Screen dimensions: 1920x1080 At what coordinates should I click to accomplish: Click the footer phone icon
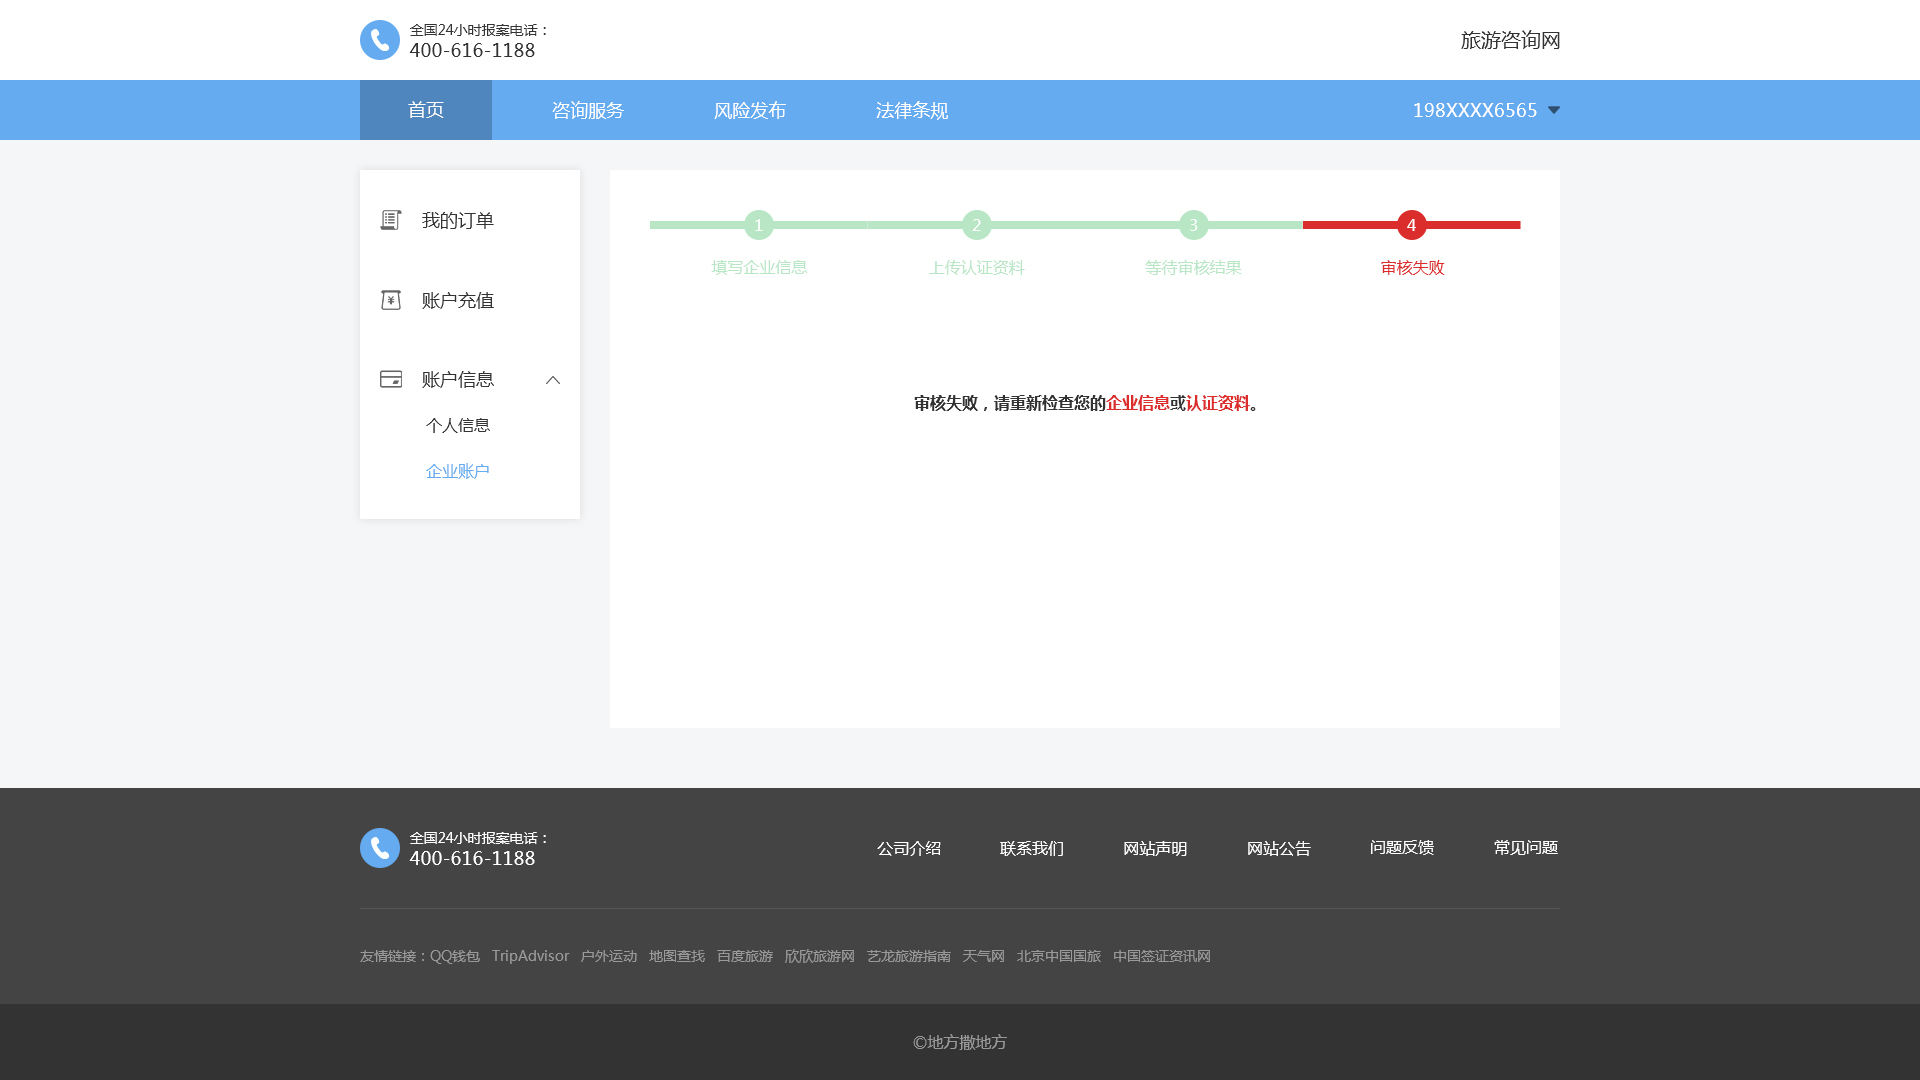pos(379,848)
